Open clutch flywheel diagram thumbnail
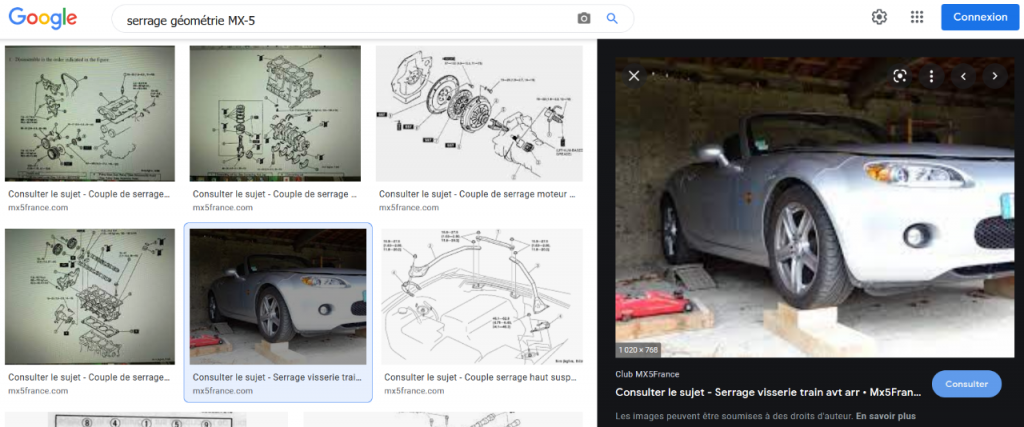The image size is (1024, 427). point(479,114)
